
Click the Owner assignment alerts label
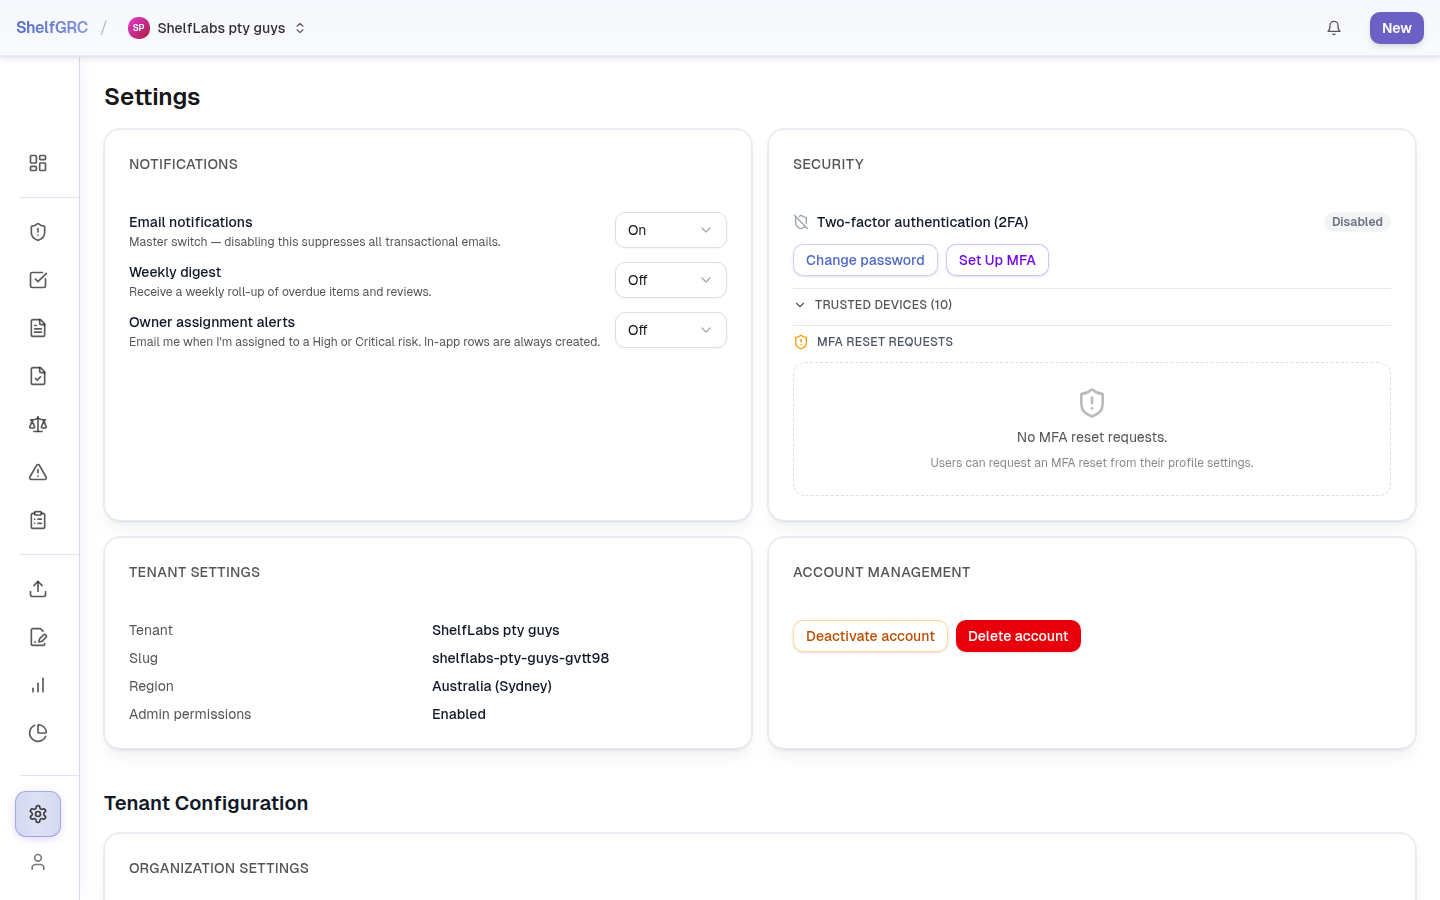pyautogui.click(x=212, y=322)
